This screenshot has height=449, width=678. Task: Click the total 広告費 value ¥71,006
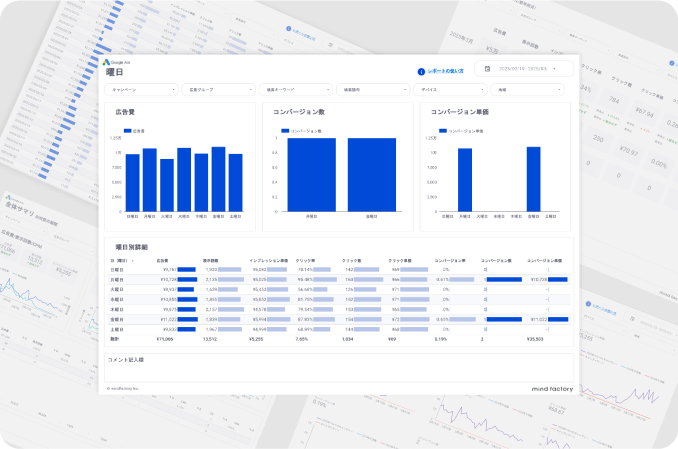click(164, 339)
